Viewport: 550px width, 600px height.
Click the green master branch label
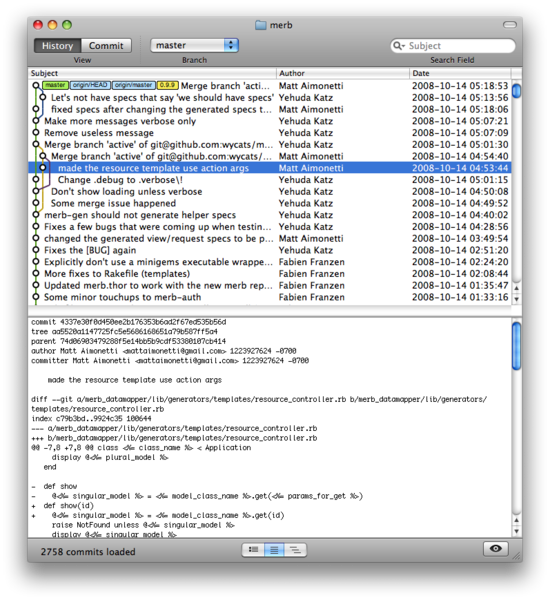coord(55,85)
